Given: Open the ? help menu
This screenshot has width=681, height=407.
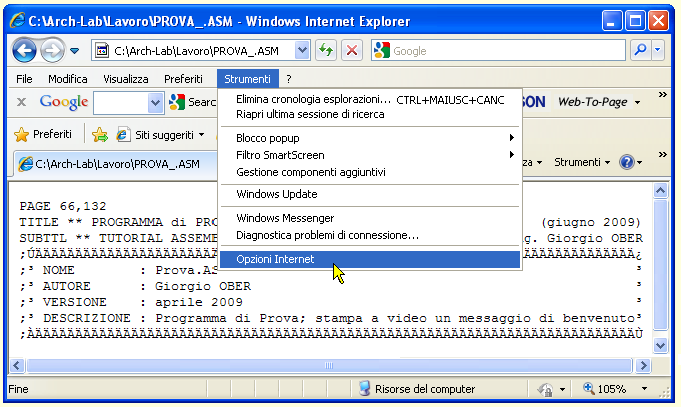Looking at the screenshot, I should (x=289, y=79).
